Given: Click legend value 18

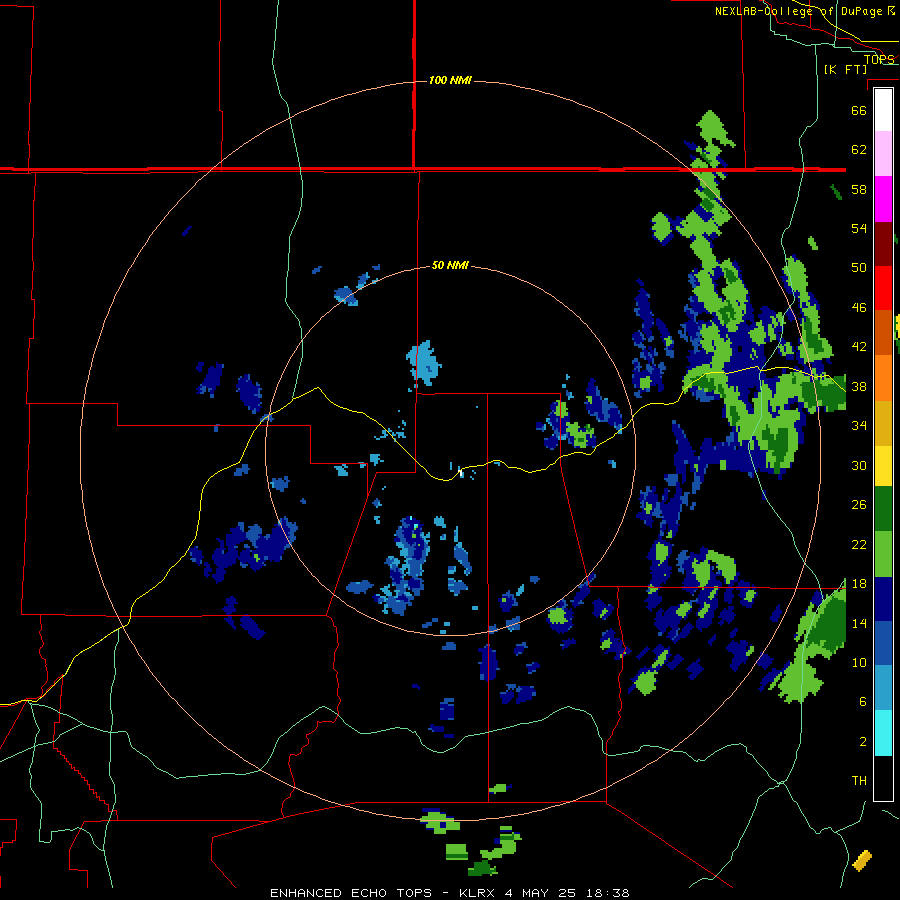Looking at the screenshot, I should coord(859,584).
